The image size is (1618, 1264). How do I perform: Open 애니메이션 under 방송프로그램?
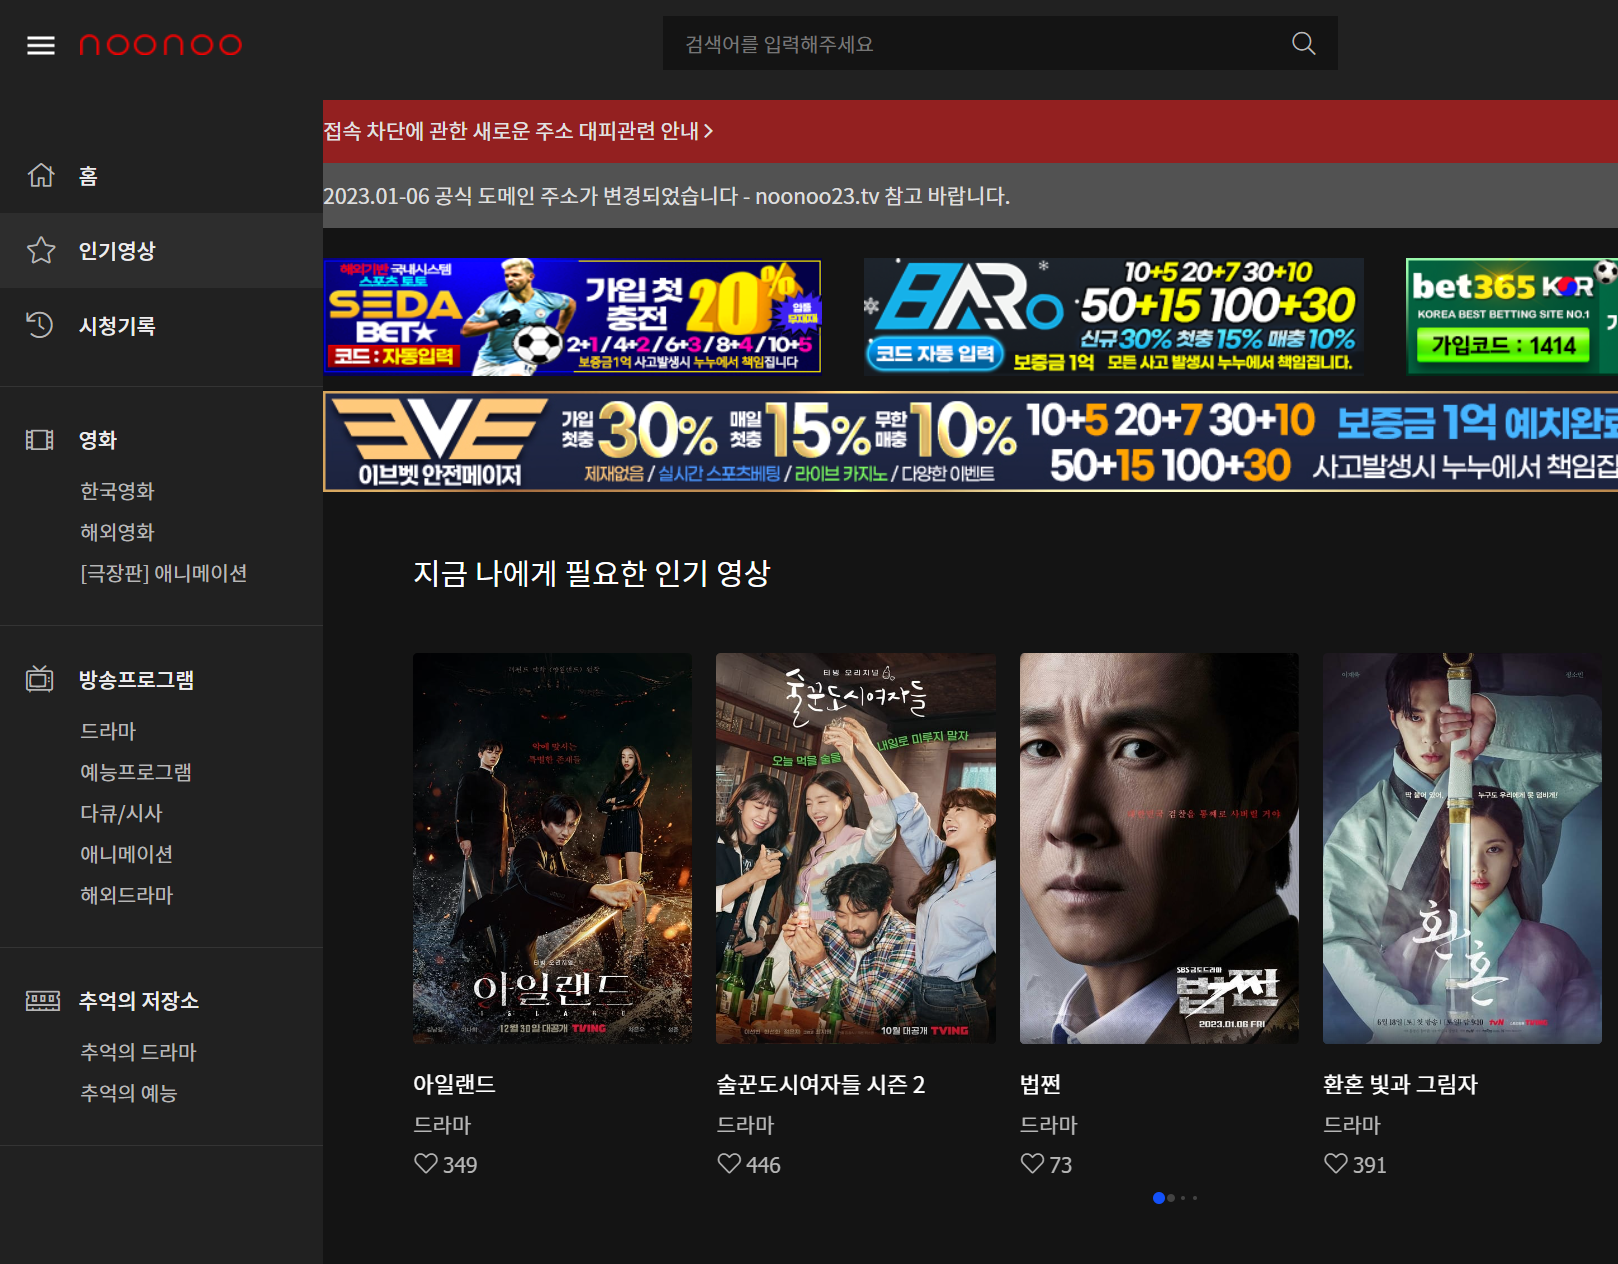coord(126,854)
